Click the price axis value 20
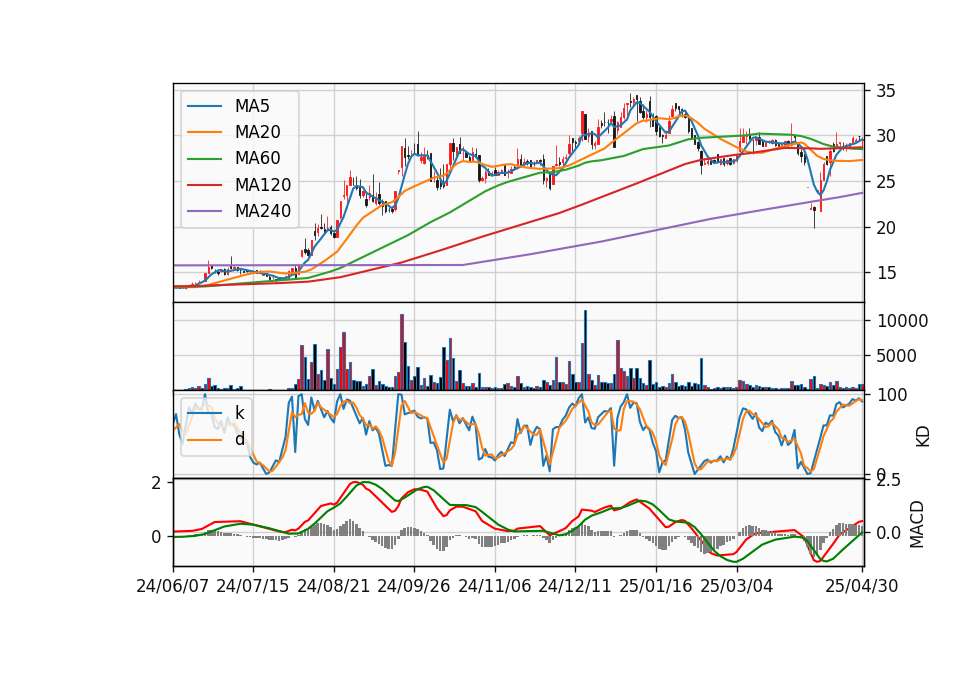This screenshot has height=690, width=960. tap(886, 228)
